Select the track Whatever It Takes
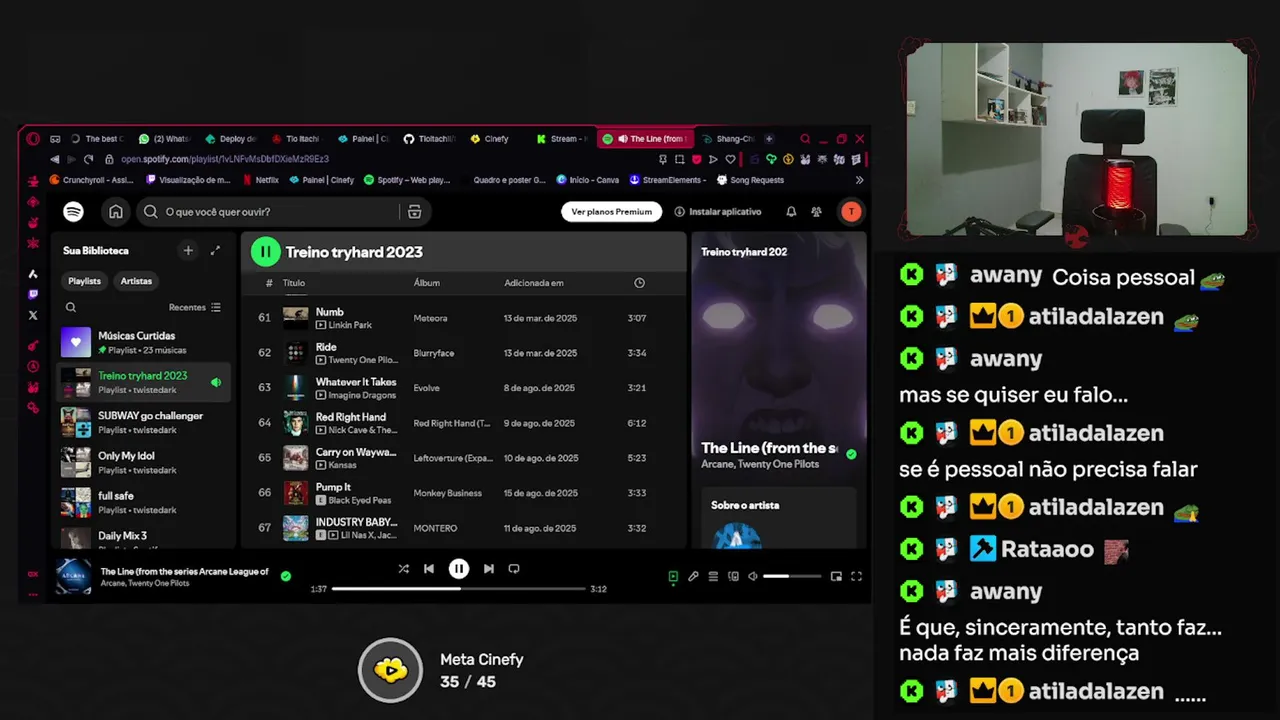 pyautogui.click(x=465, y=388)
